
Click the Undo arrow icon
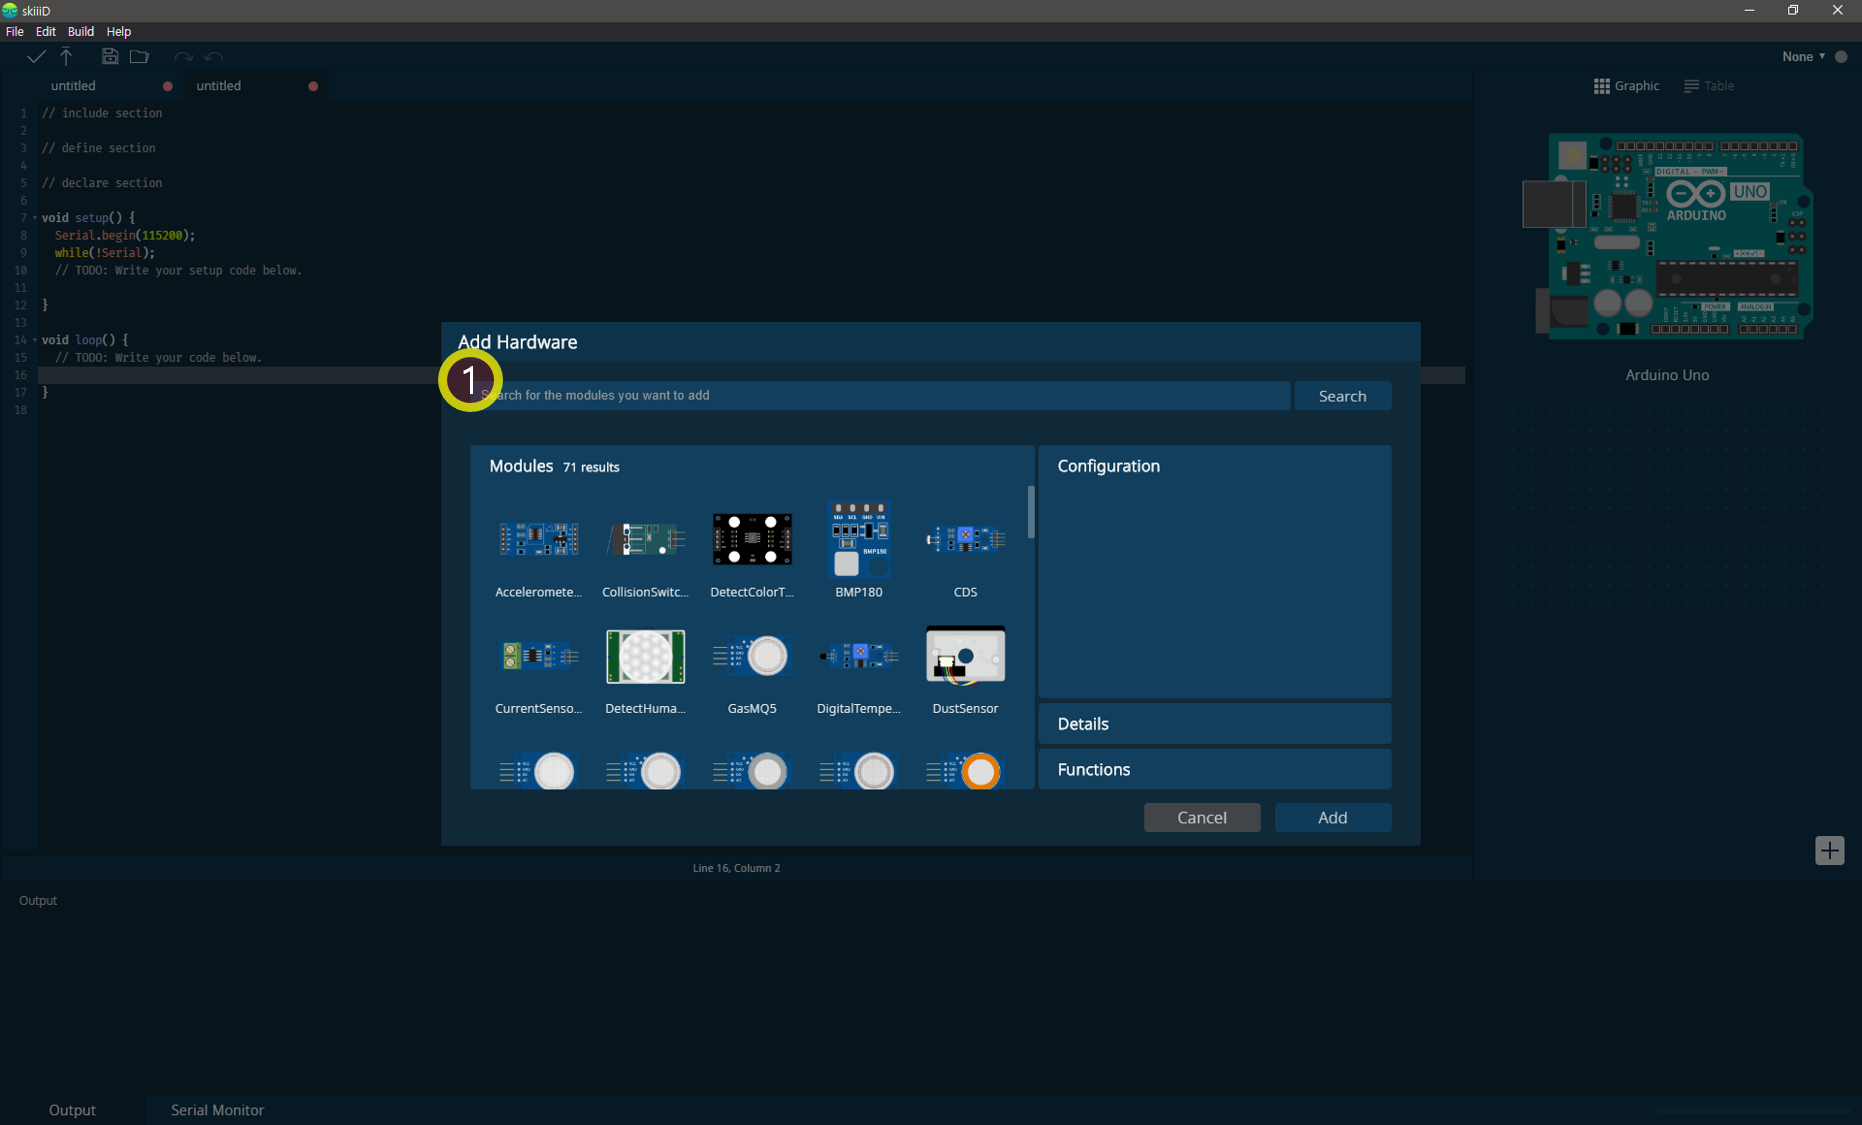214,57
